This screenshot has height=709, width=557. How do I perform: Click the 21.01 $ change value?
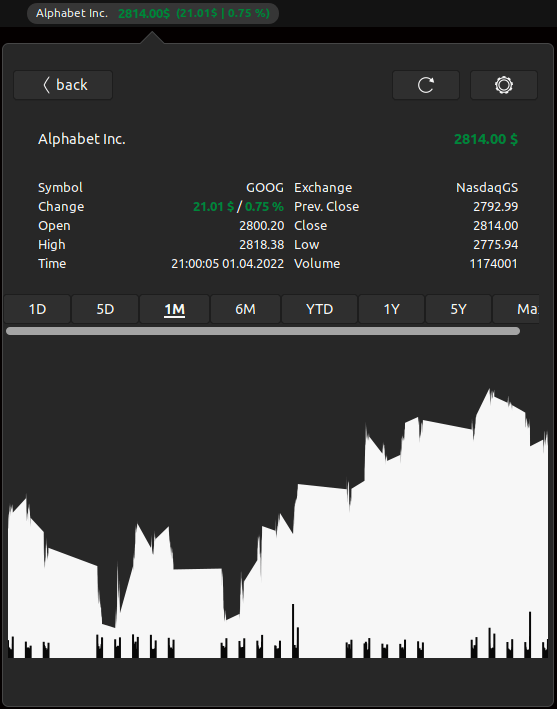(x=213, y=207)
